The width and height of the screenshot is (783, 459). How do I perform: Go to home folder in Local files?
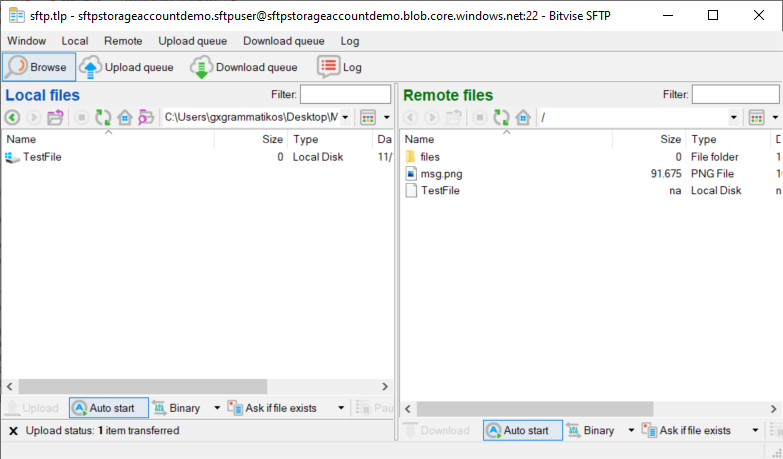125,118
